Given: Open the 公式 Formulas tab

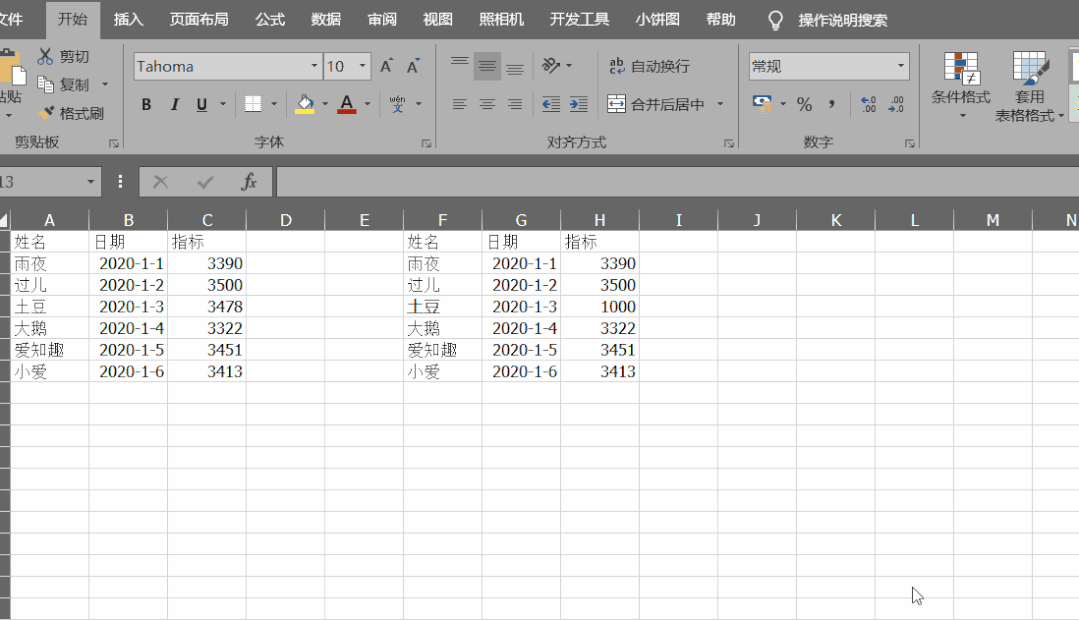Looking at the screenshot, I should pyautogui.click(x=270, y=19).
